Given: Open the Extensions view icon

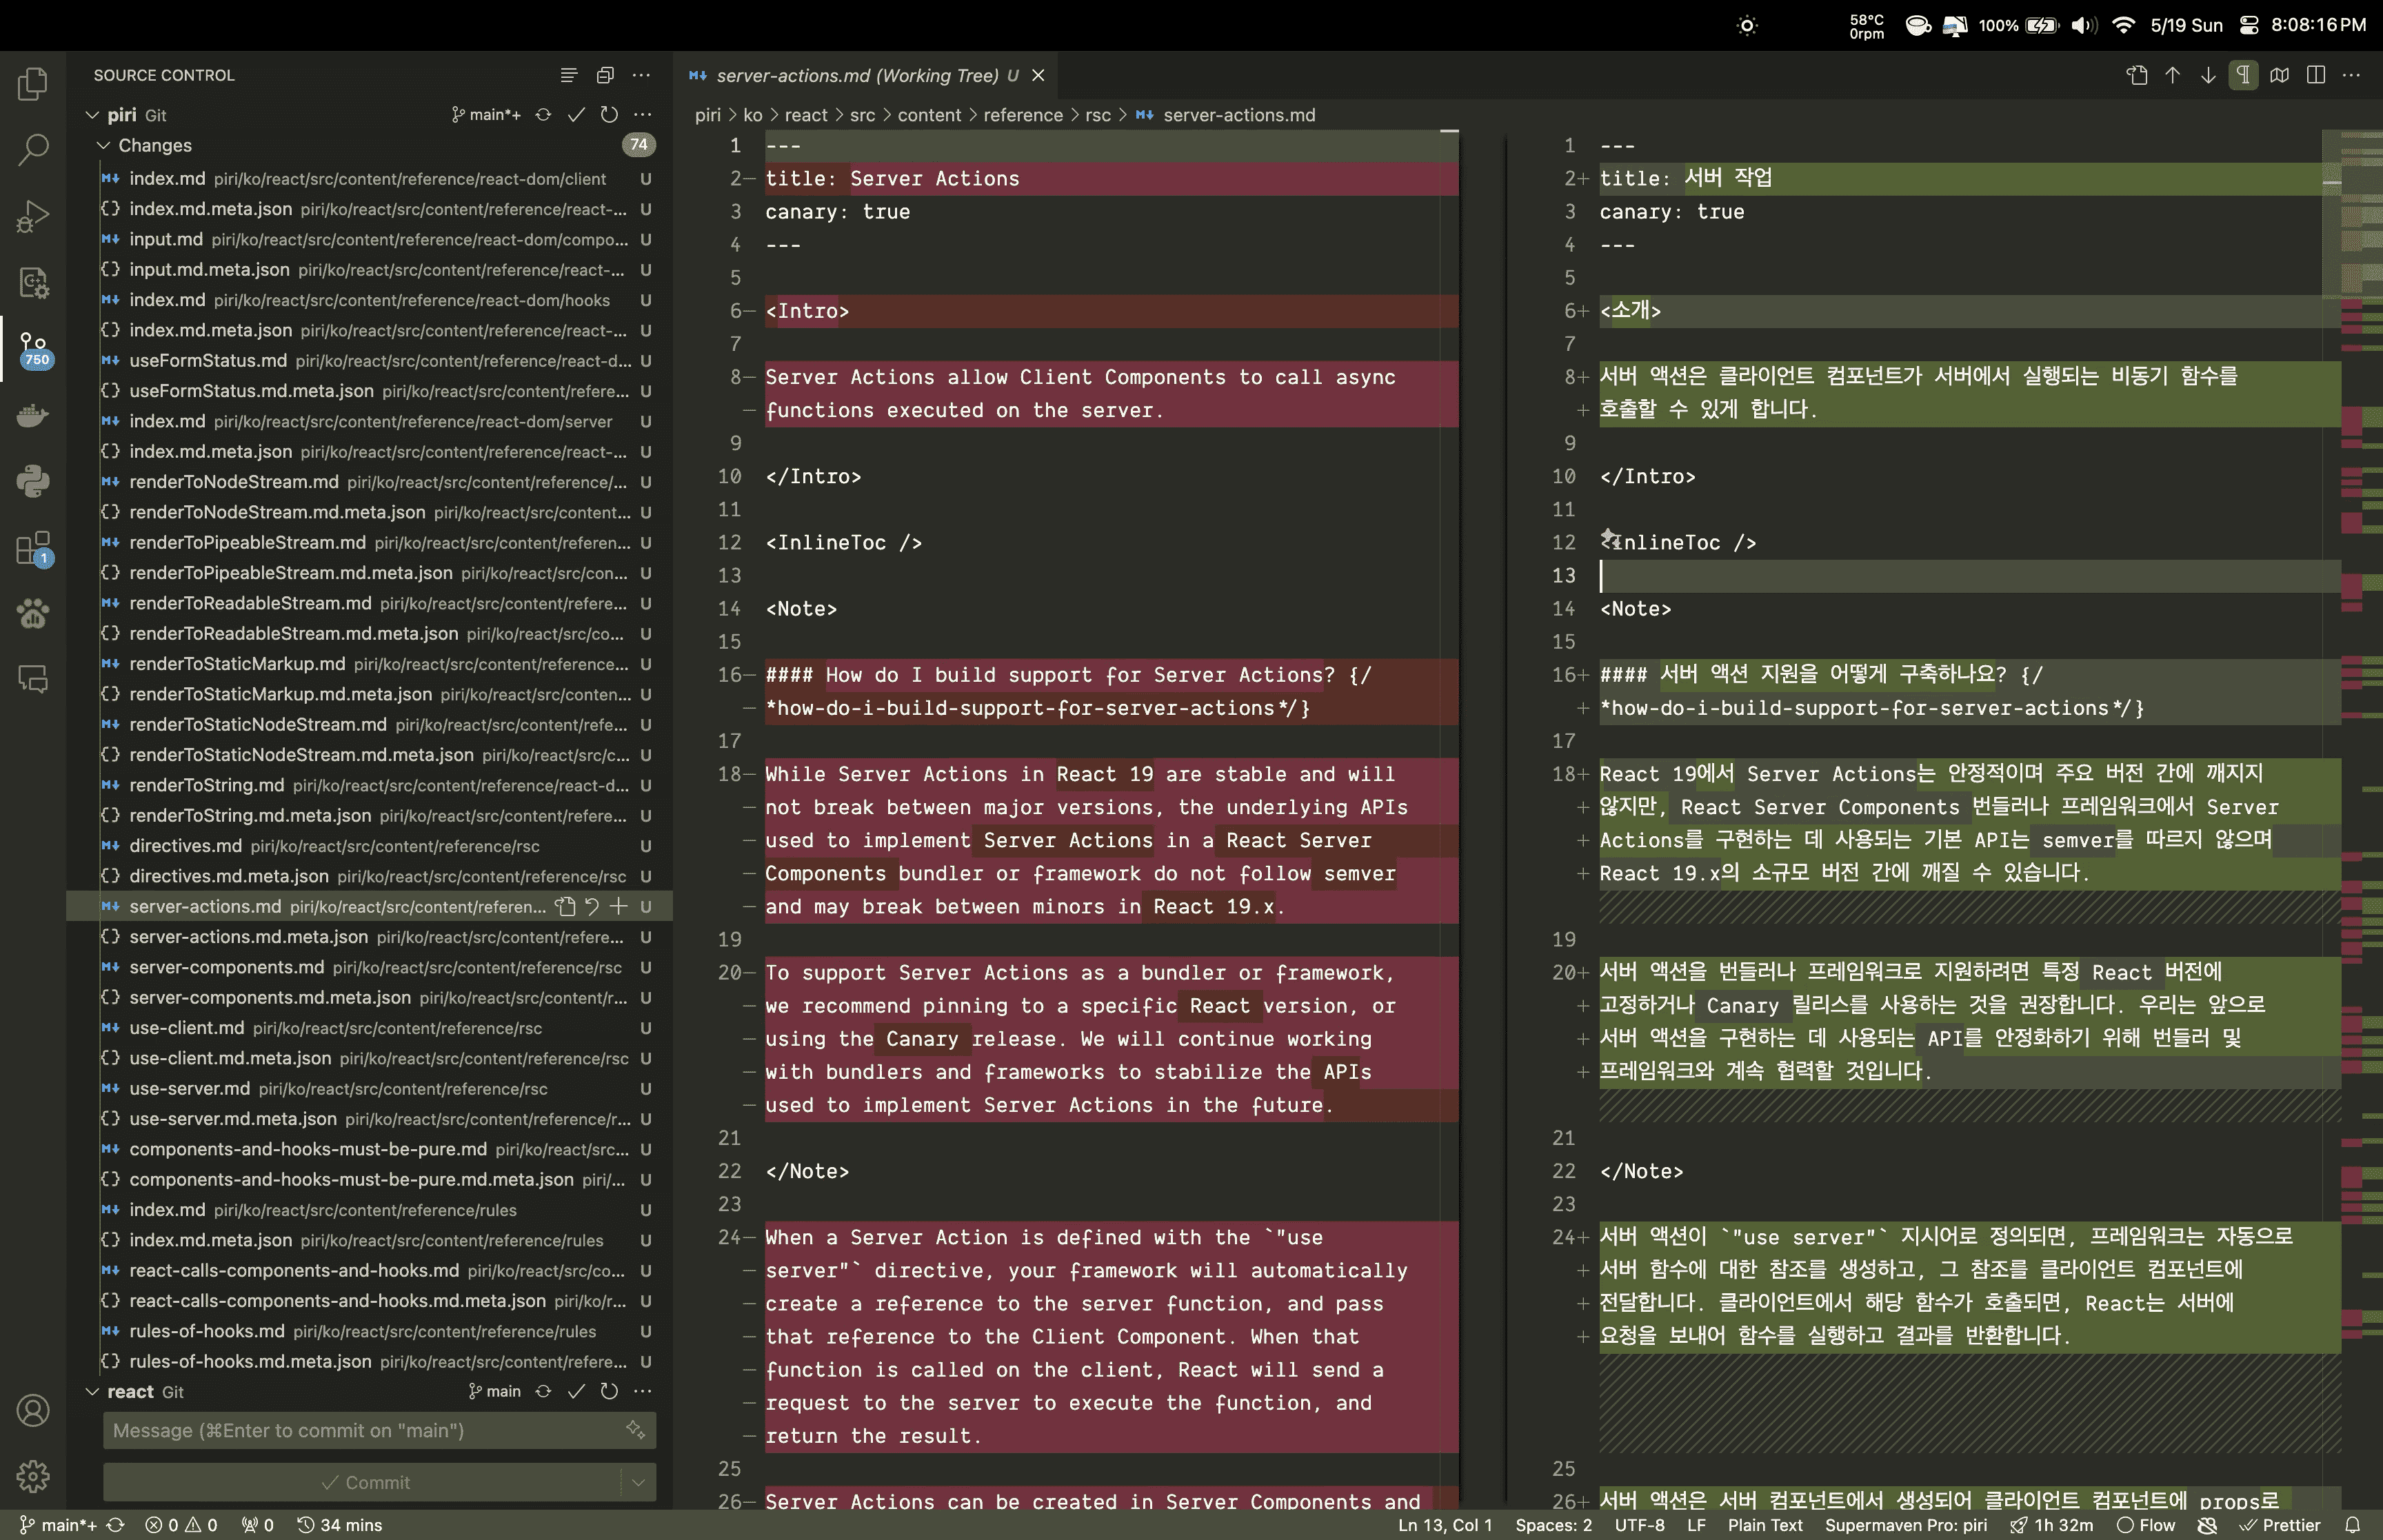Looking at the screenshot, I should [33, 548].
